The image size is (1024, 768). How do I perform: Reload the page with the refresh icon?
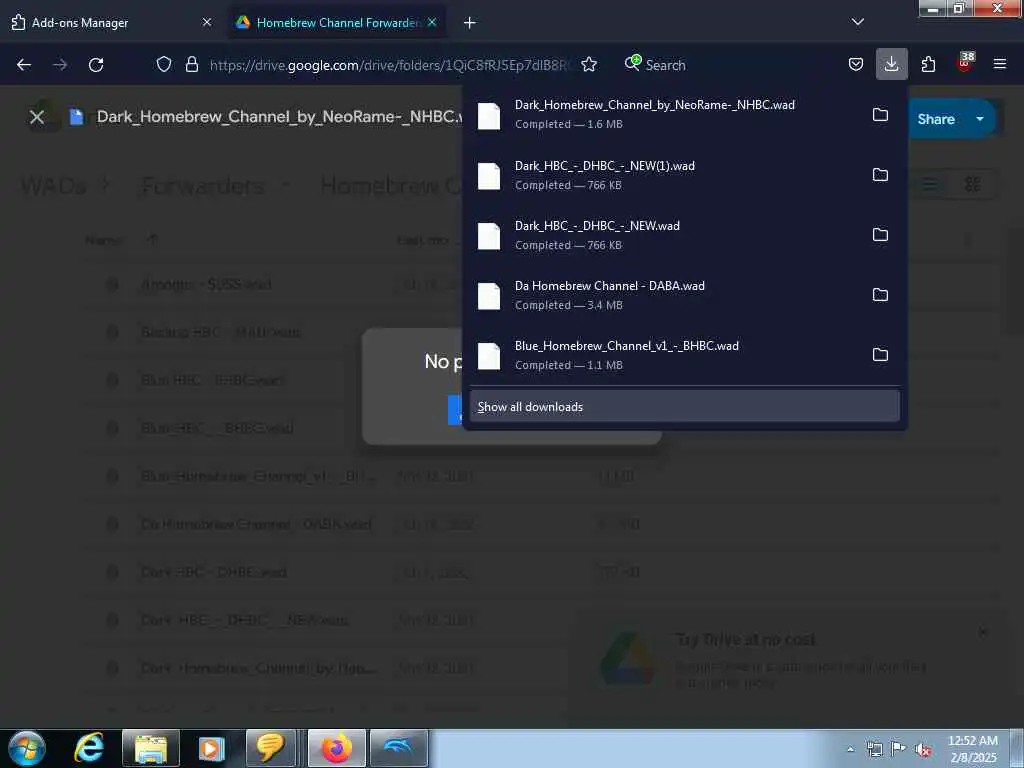[x=96, y=65]
